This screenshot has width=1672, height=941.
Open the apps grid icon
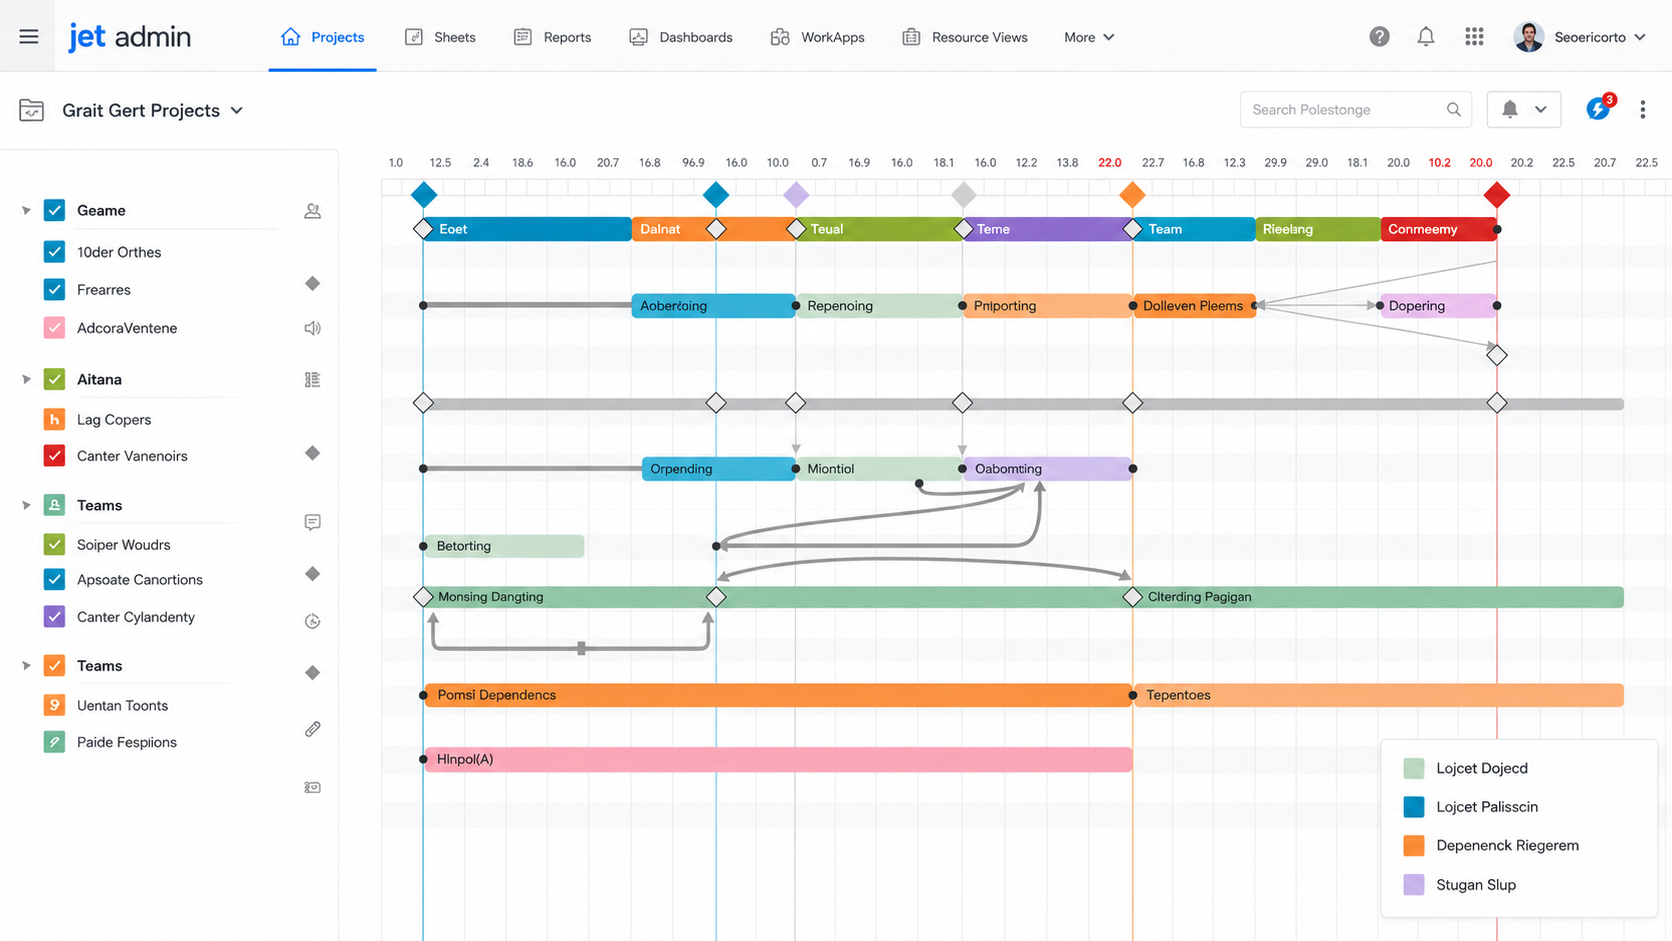click(x=1474, y=37)
